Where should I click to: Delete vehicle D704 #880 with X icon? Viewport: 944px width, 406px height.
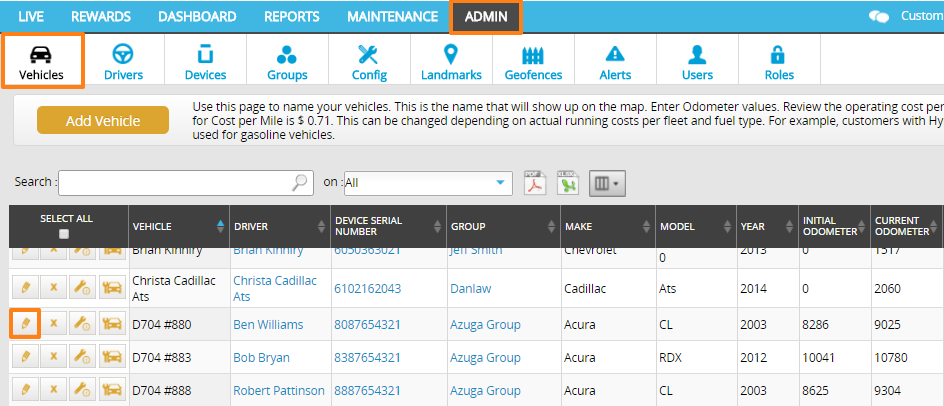pyautogui.click(x=54, y=324)
